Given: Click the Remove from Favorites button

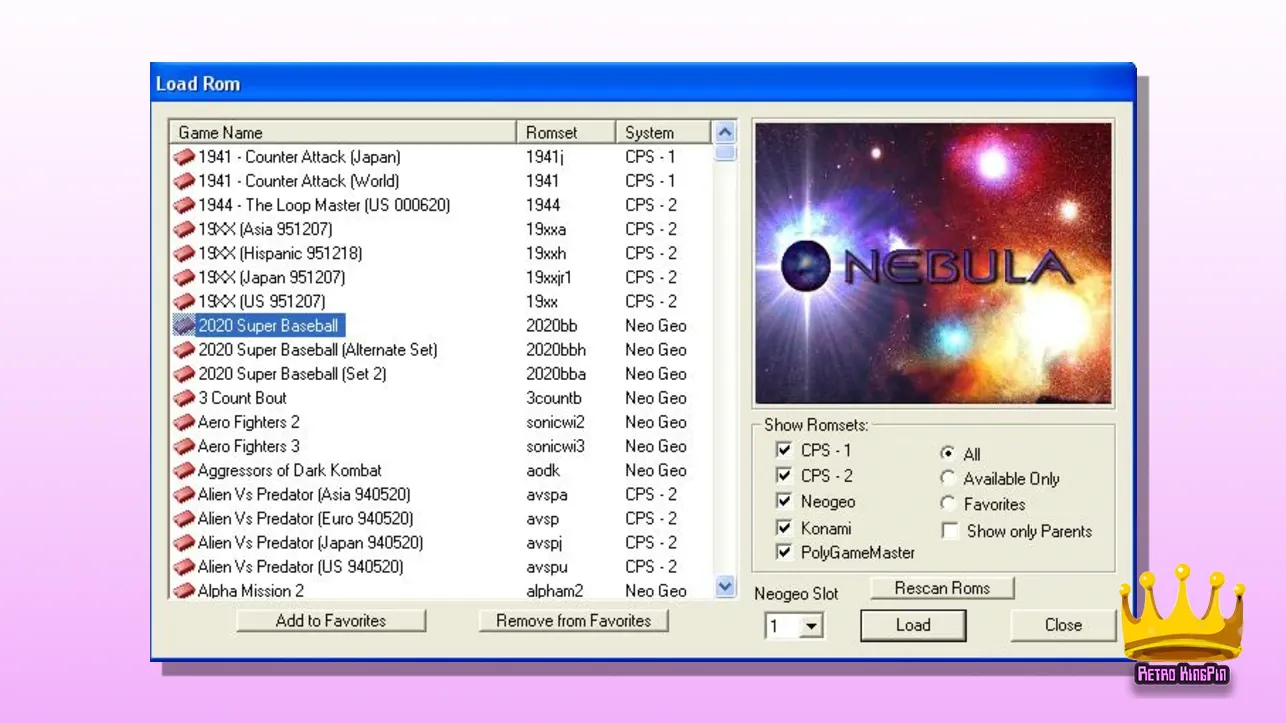Looking at the screenshot, I should [573, 621].
